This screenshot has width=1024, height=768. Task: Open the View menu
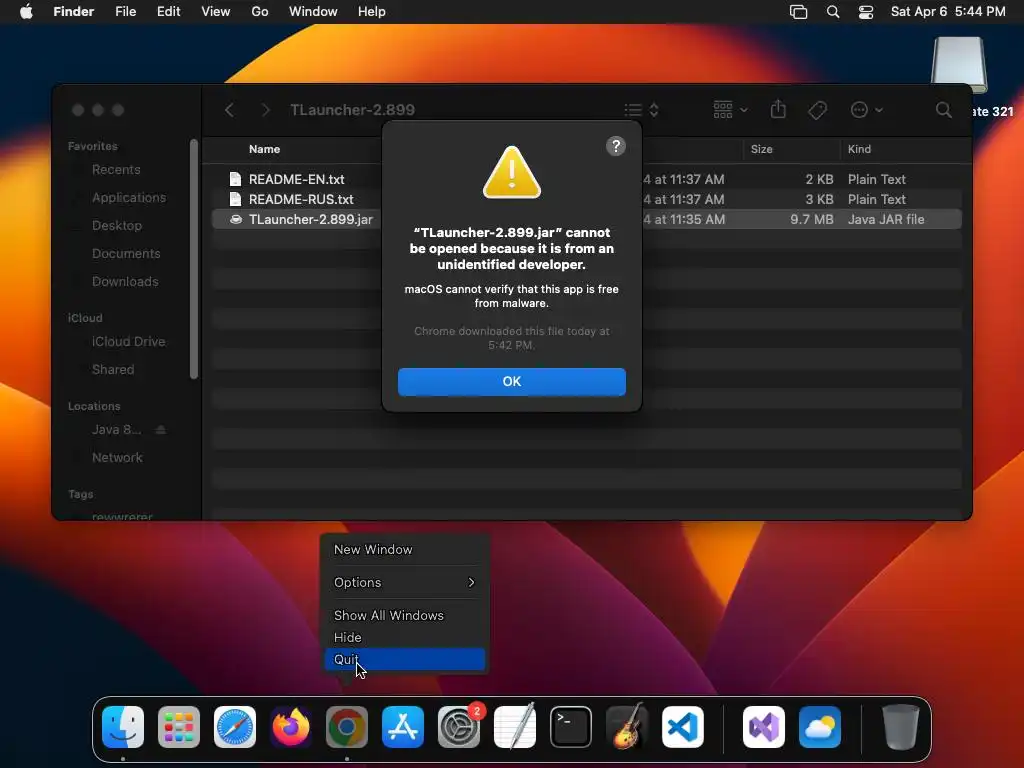tap(216, 12)
